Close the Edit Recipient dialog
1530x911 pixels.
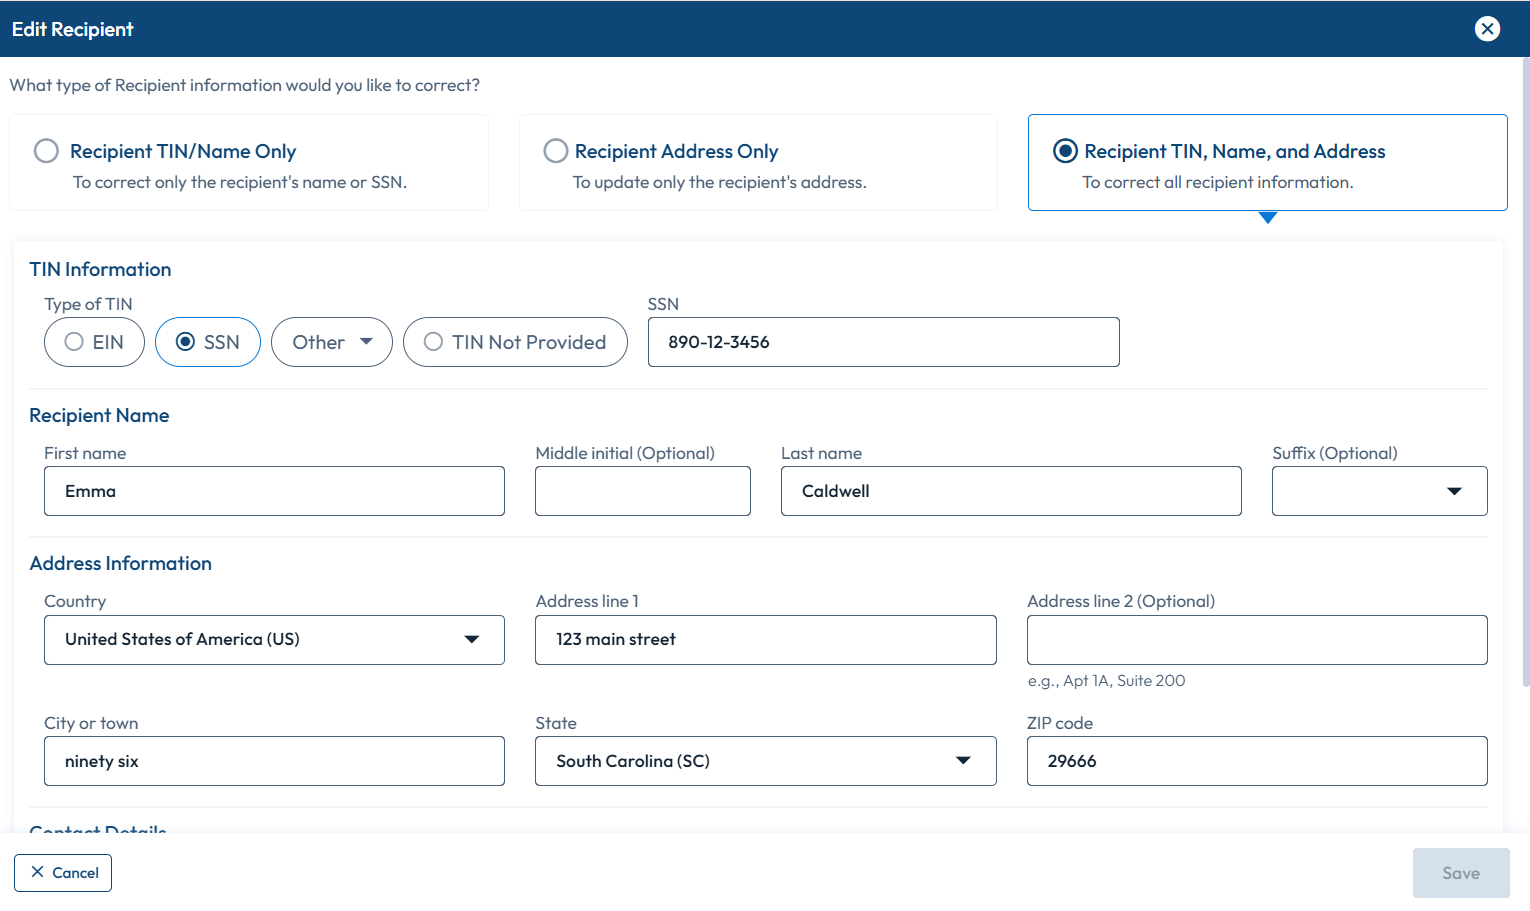(x=1488, y=29)
